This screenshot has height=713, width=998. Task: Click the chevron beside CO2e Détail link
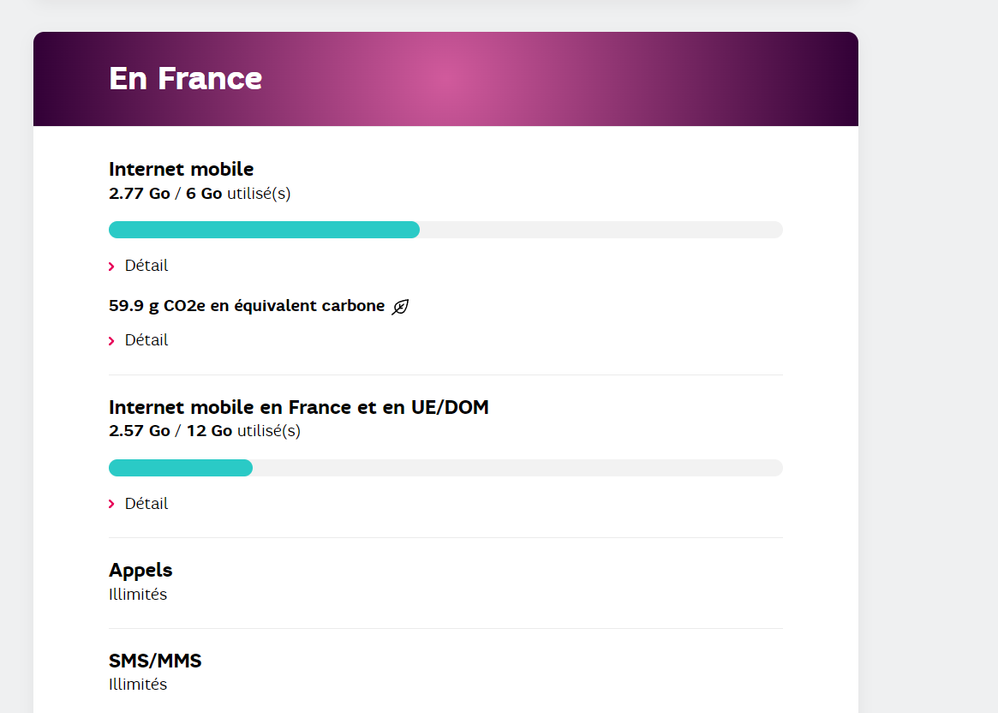[111, 340]
